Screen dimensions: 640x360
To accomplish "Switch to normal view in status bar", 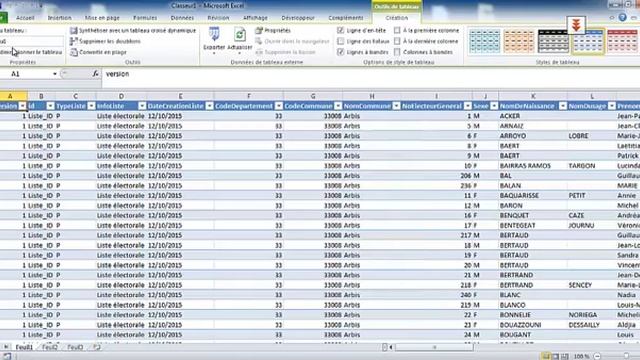I will coord(546,356).
